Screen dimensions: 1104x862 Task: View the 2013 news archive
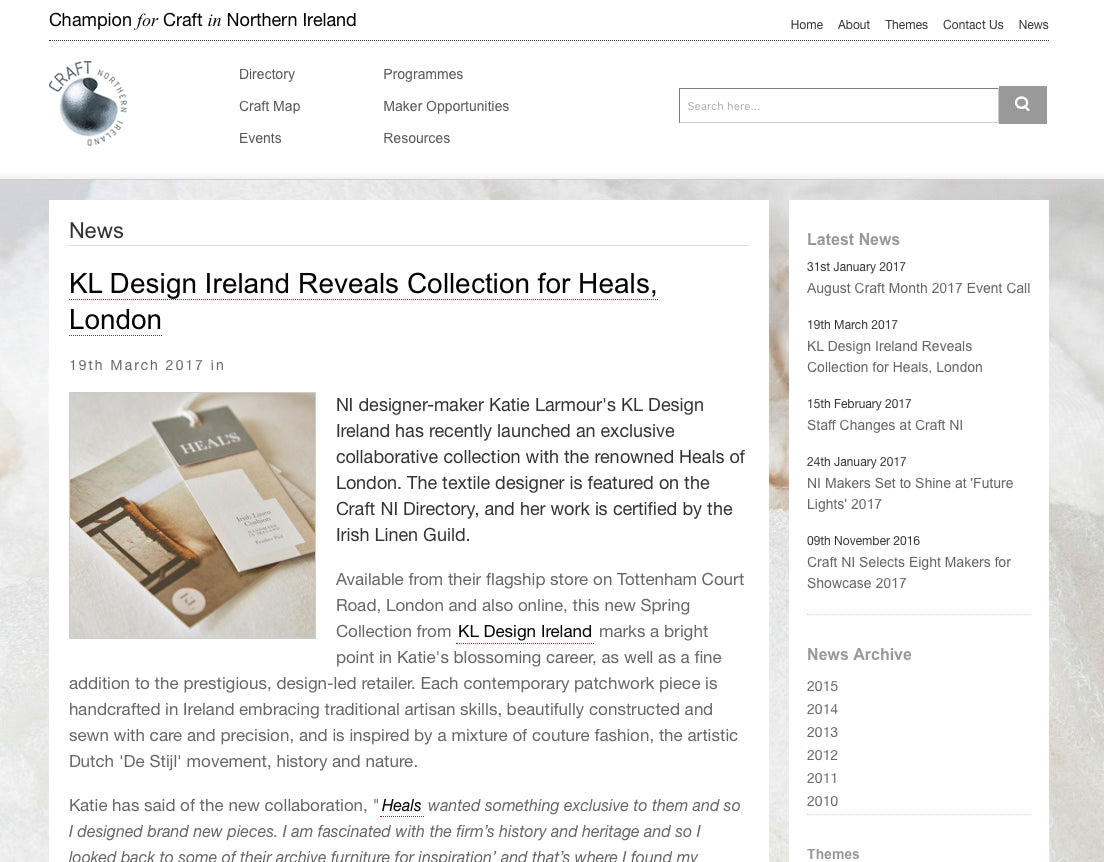[822, 732]
